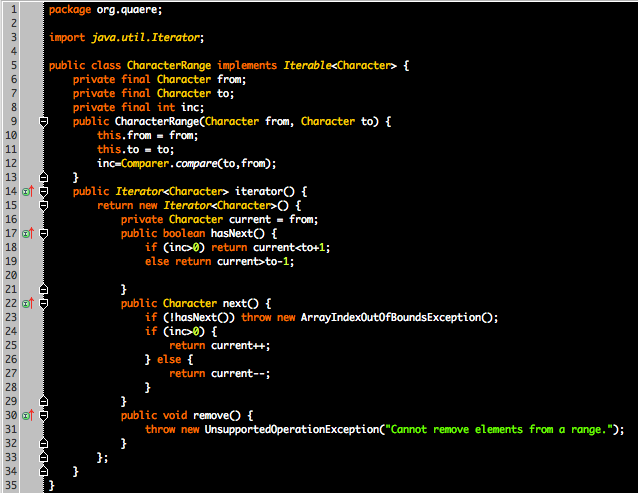The width and height of the screenshot is (638, 493).
Task: Click the current++ expression on line 25
Action: coord(238,345)
